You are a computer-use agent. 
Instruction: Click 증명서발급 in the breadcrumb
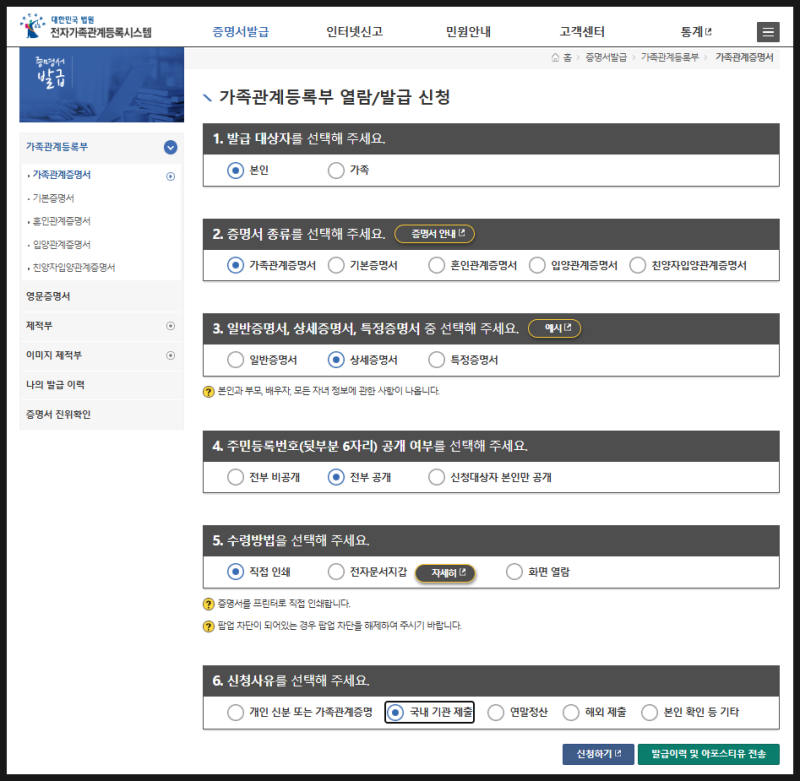pyautogui.click(x=606, y=58)
